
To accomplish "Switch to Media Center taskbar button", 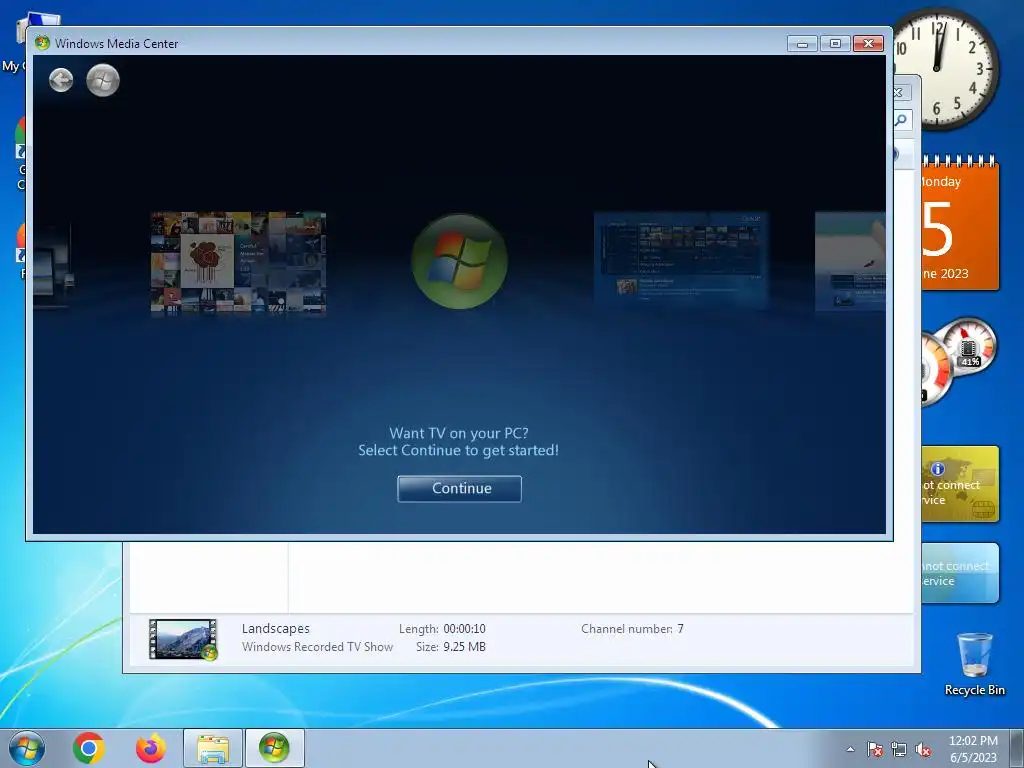I will pos(274,748).
